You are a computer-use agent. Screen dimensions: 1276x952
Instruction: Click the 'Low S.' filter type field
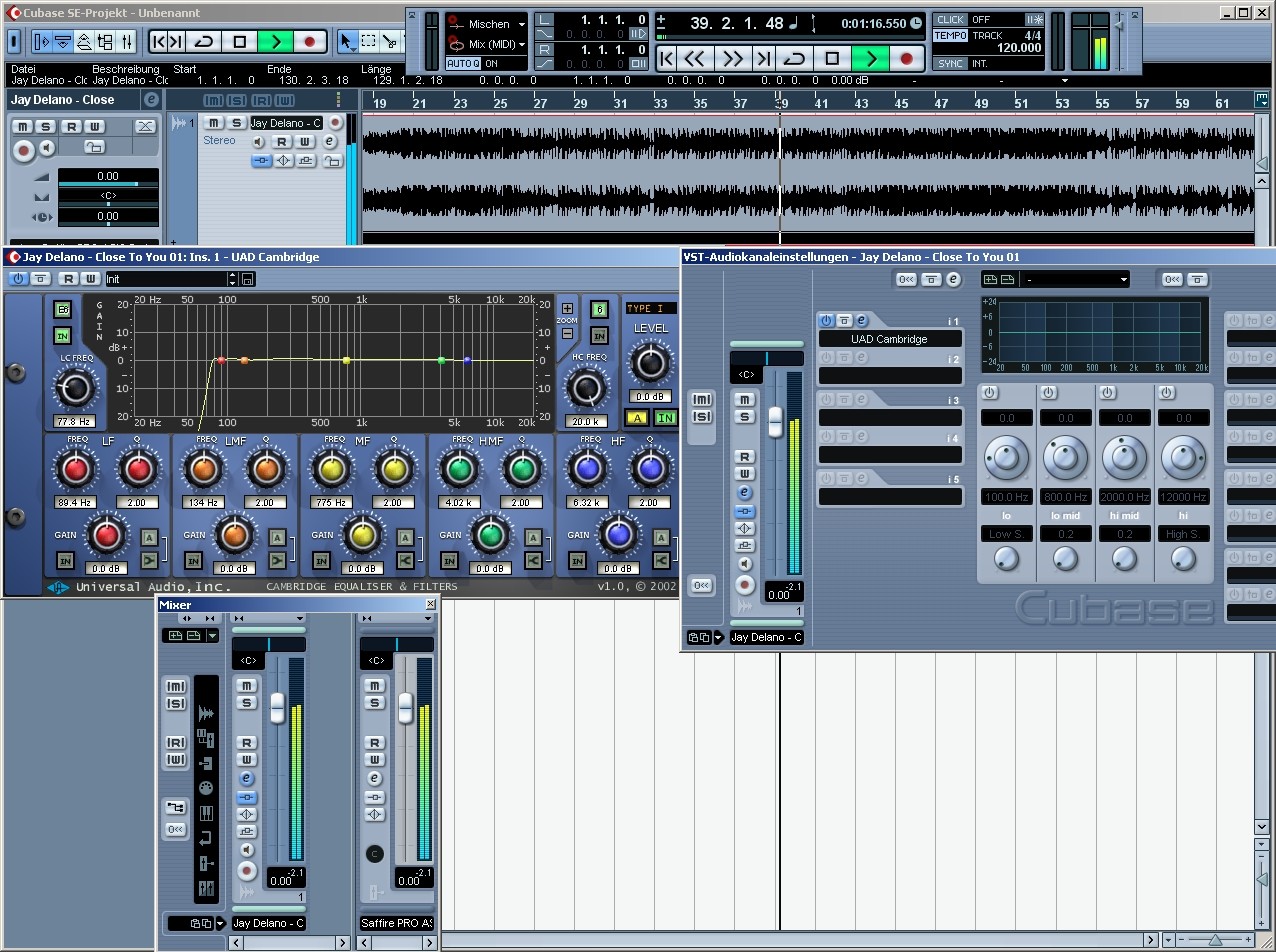[x=1006, y=534]
